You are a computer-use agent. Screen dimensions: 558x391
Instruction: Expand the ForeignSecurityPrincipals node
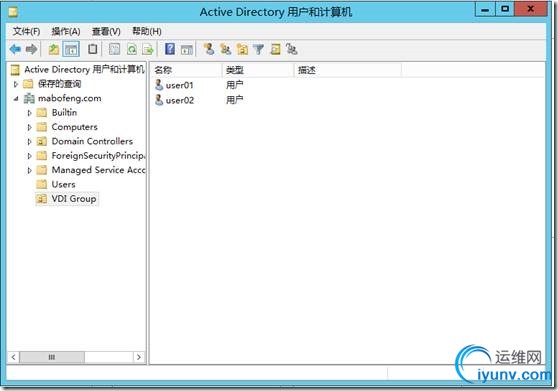pos(30,156)
